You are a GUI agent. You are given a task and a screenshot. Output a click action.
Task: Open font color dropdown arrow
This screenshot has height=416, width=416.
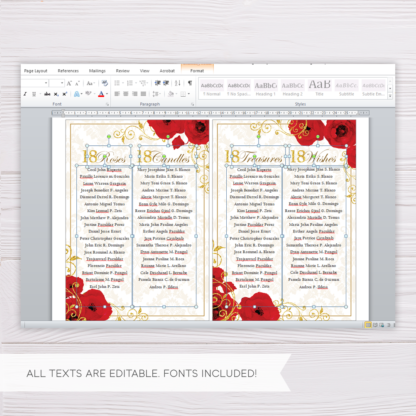click(x=107, y=94)
